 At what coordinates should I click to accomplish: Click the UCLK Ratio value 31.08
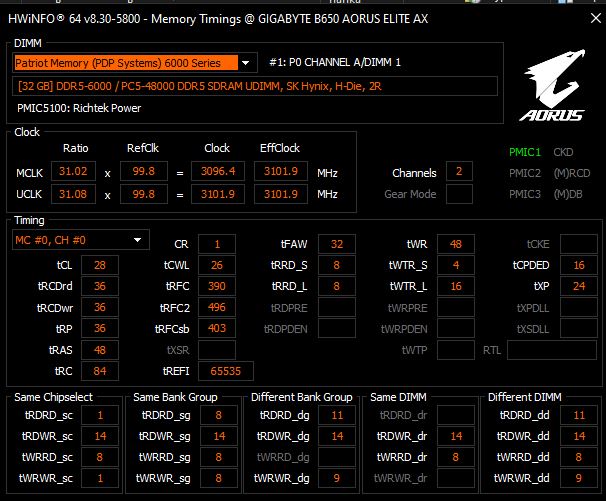pyautogui.click(x=73, y=194)
